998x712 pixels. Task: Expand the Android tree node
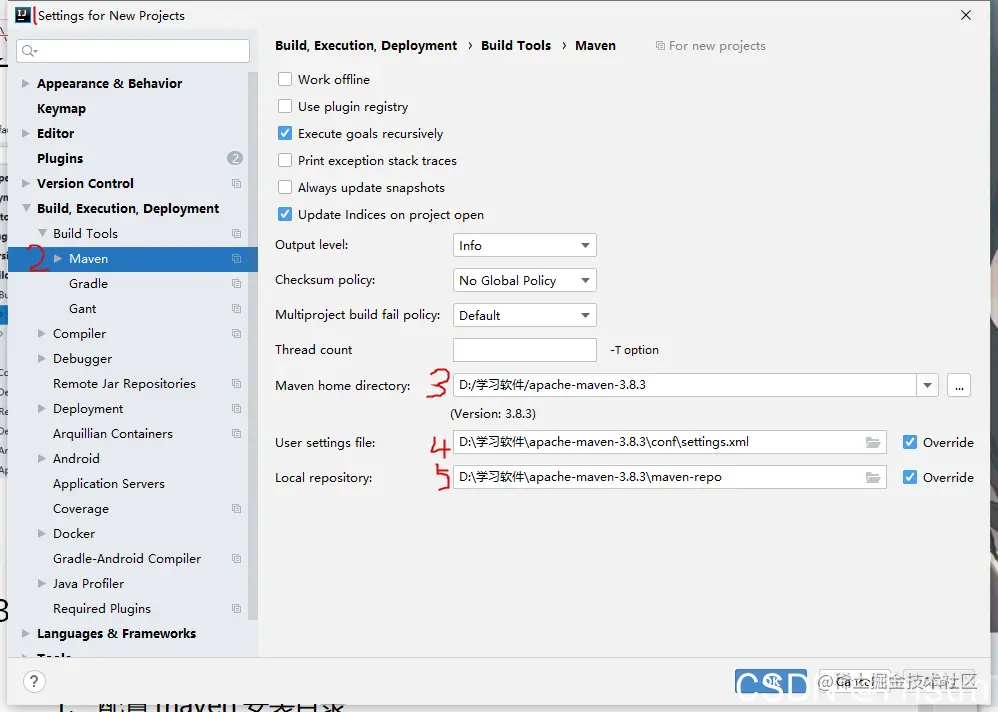[x=41, y=458]
